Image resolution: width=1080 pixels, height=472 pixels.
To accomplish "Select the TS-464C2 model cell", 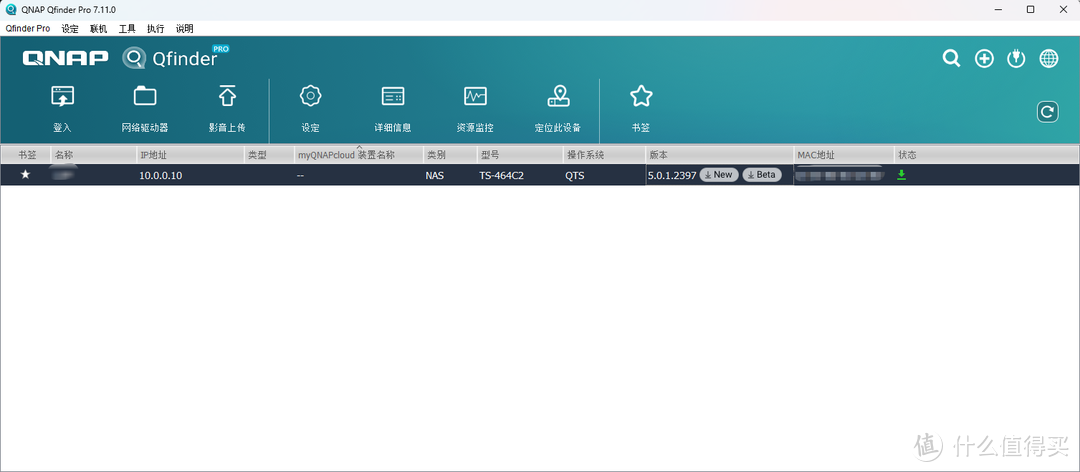I will click(501, 175).
